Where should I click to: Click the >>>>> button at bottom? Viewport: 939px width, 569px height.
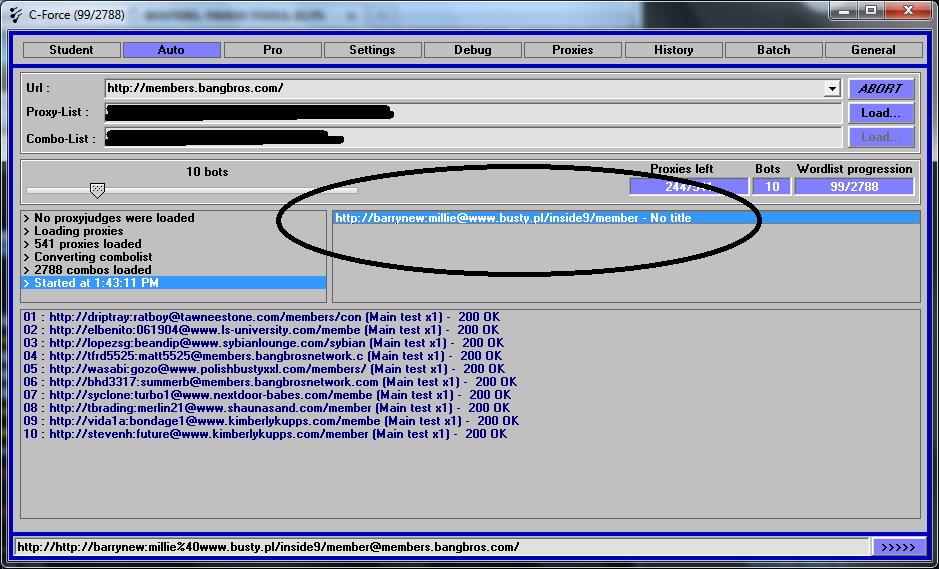click(x=898, y=547)
